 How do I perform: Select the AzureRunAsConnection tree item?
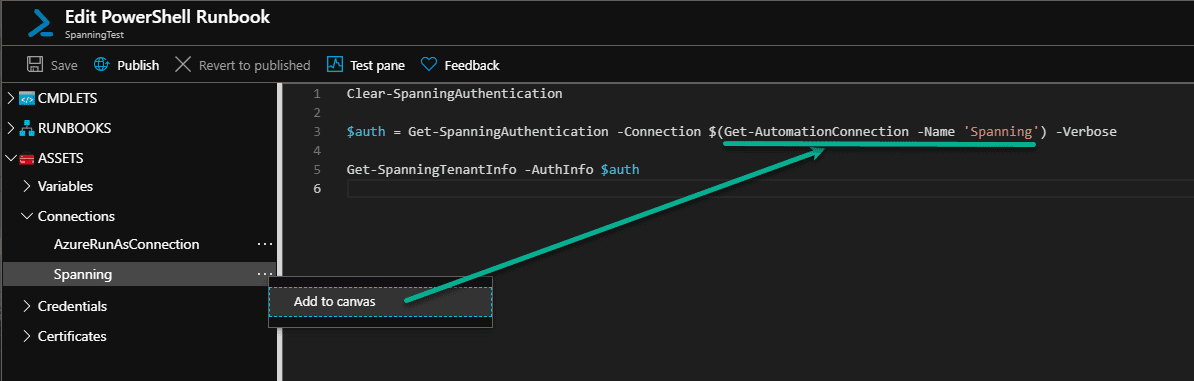click(126, 245)
